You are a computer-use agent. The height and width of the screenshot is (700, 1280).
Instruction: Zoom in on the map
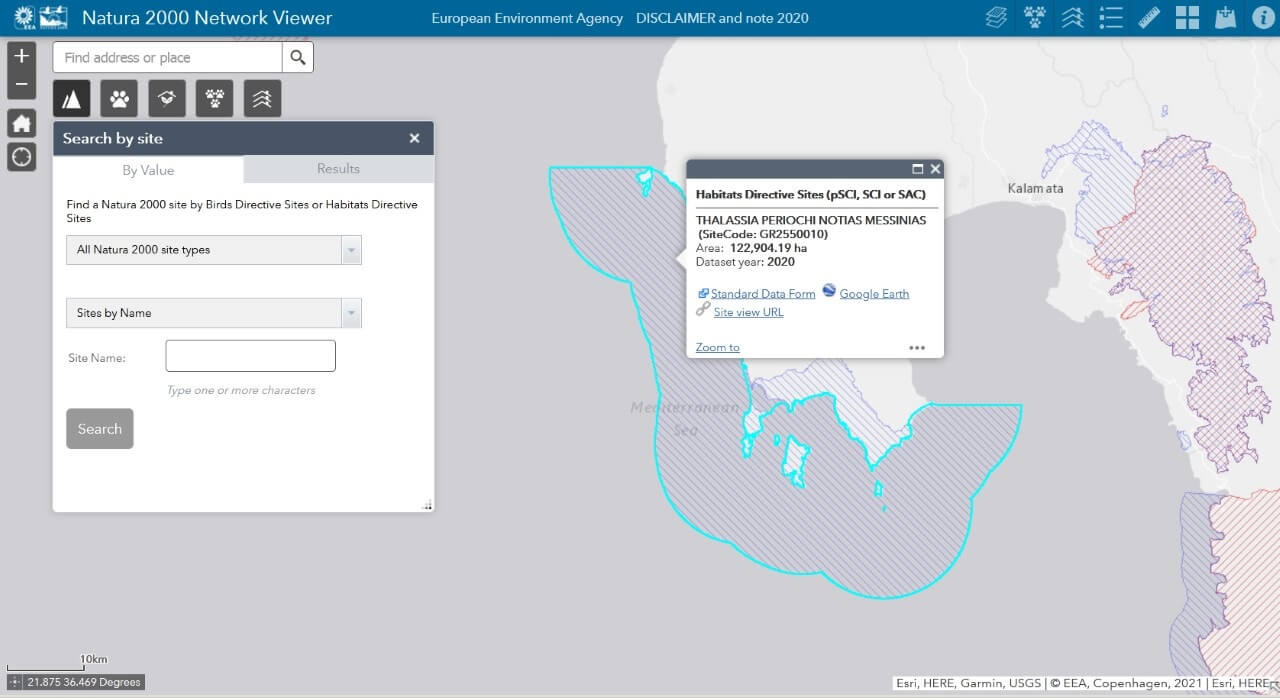click(21, 56)
